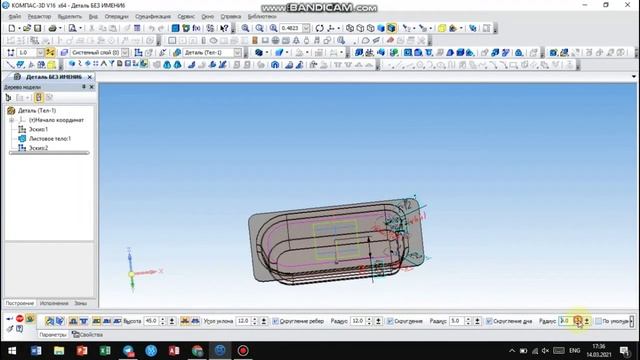
Task: Toggle tree display mode yellow icon
Action: pos(38,98)
